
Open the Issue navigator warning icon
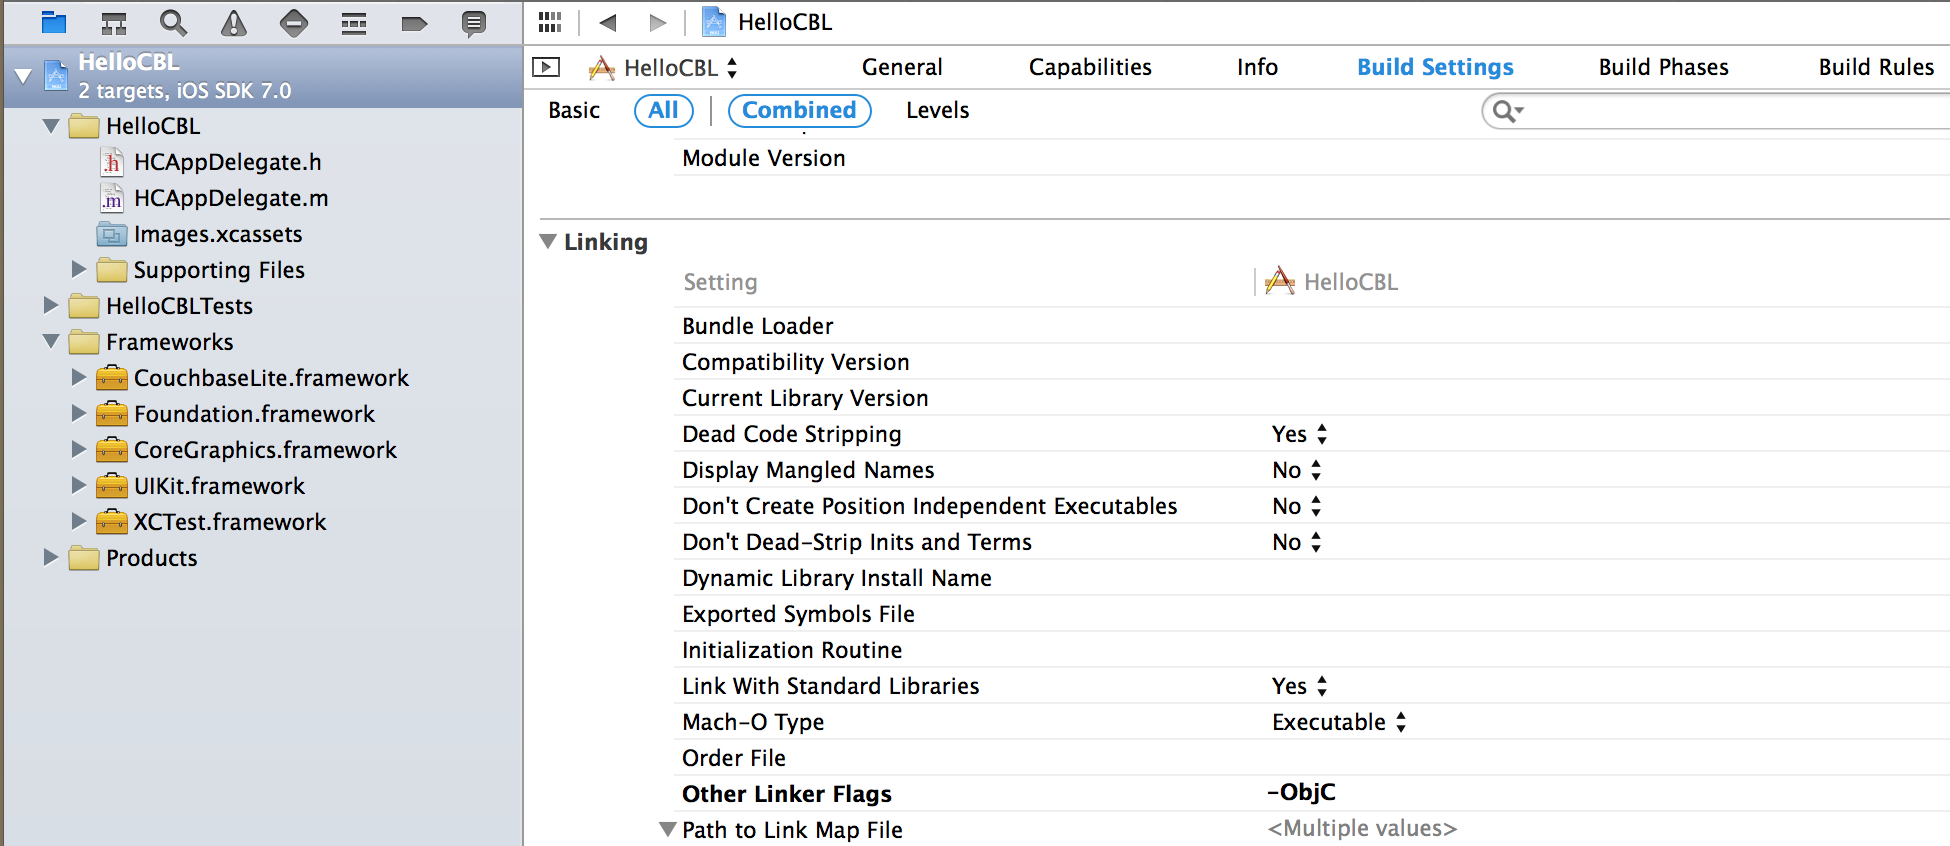point(233,23)
